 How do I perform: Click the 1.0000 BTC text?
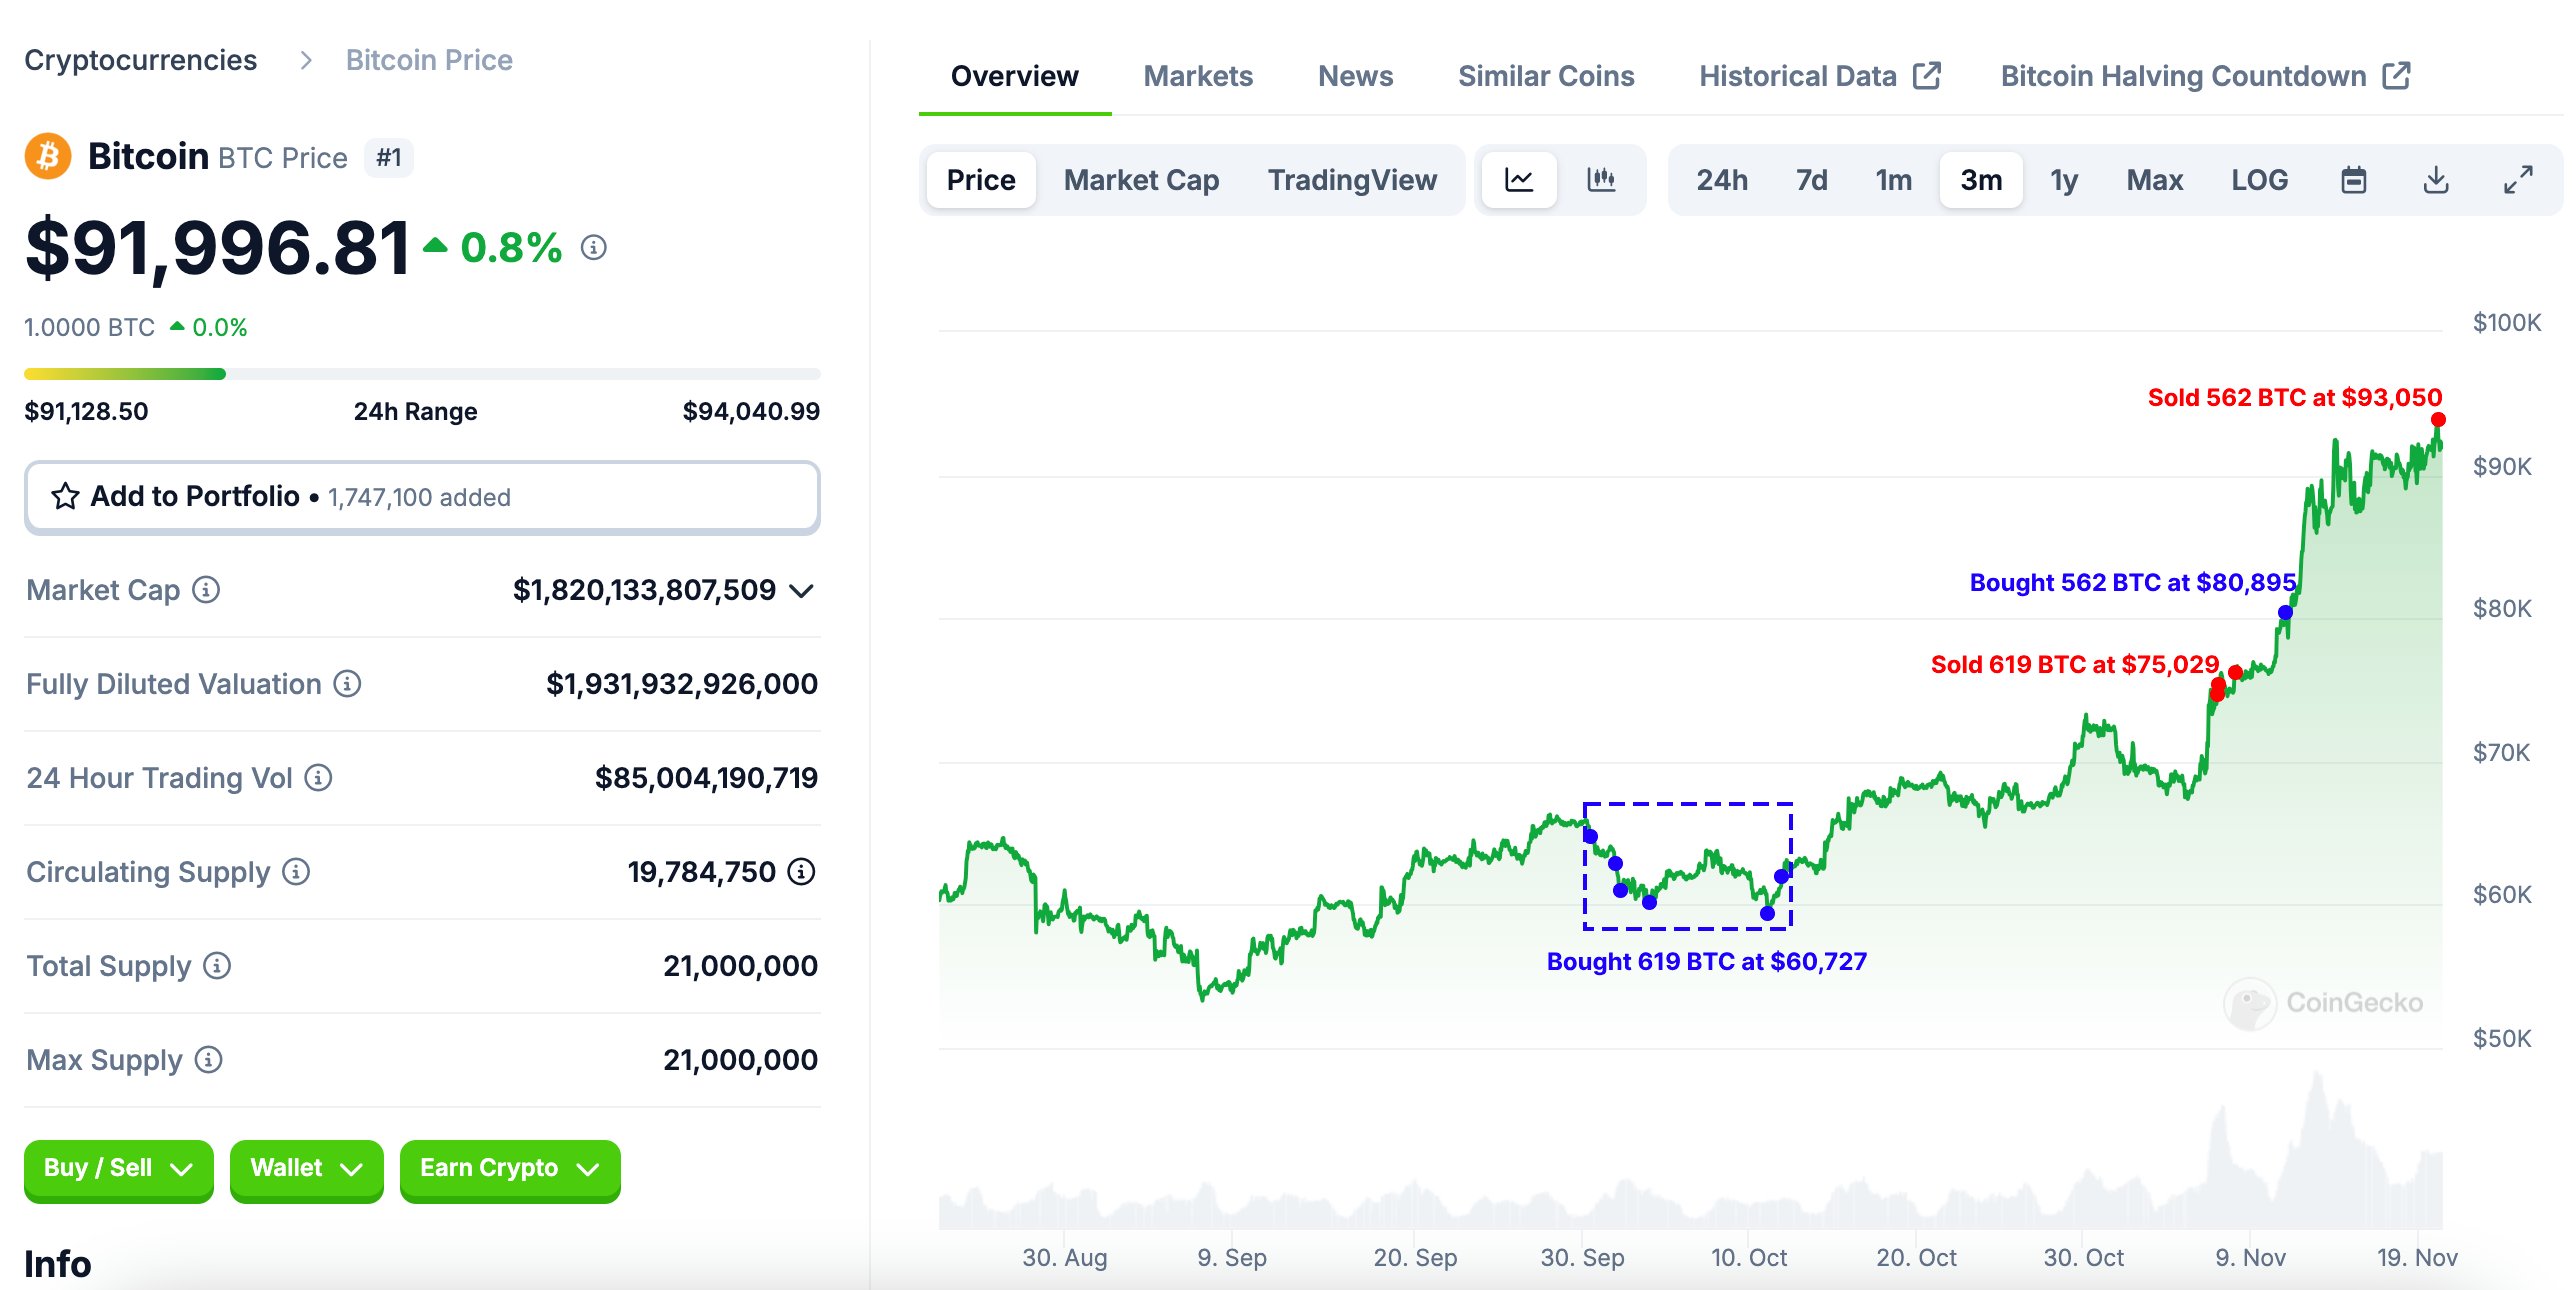click(89, 328)
